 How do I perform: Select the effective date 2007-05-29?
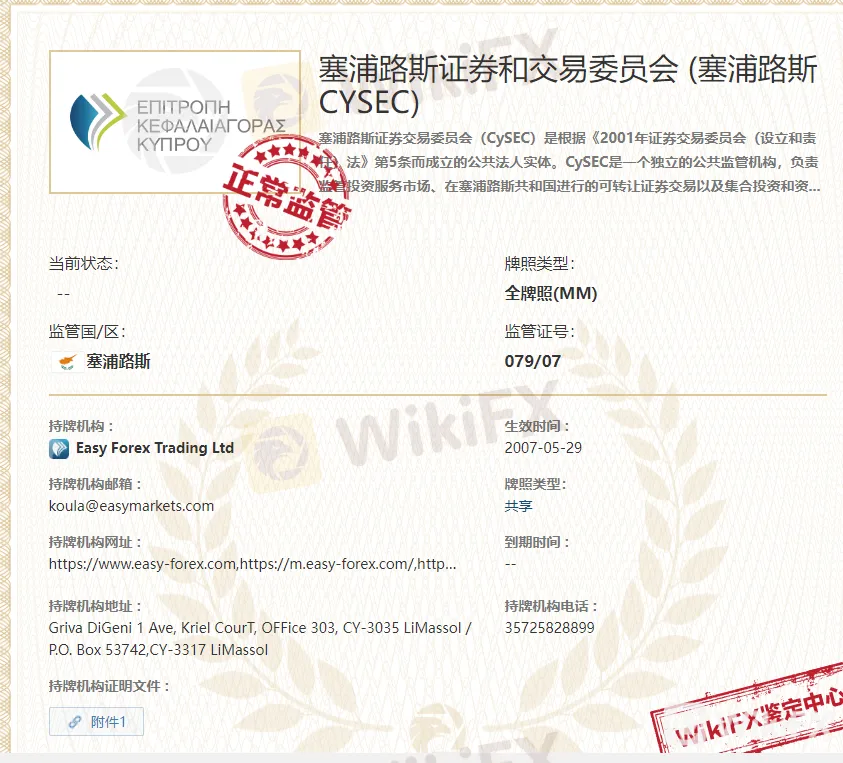(x=543, y=448)
